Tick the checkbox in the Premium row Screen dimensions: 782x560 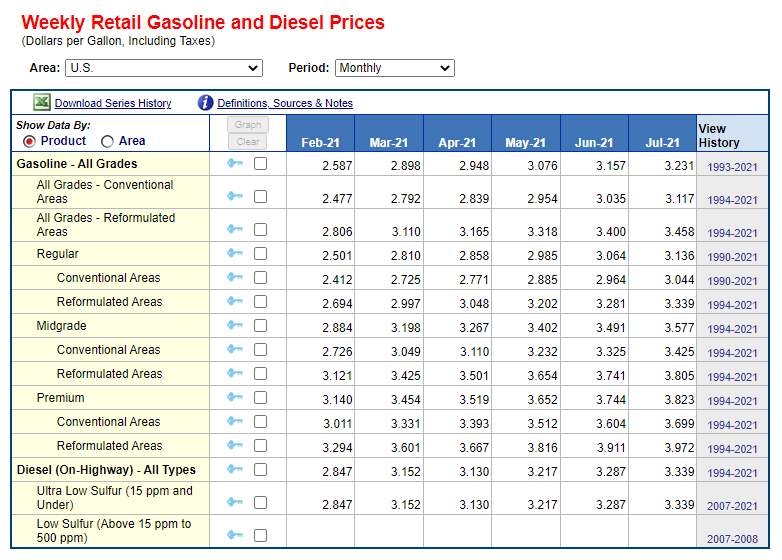click(x=260, y=398)
